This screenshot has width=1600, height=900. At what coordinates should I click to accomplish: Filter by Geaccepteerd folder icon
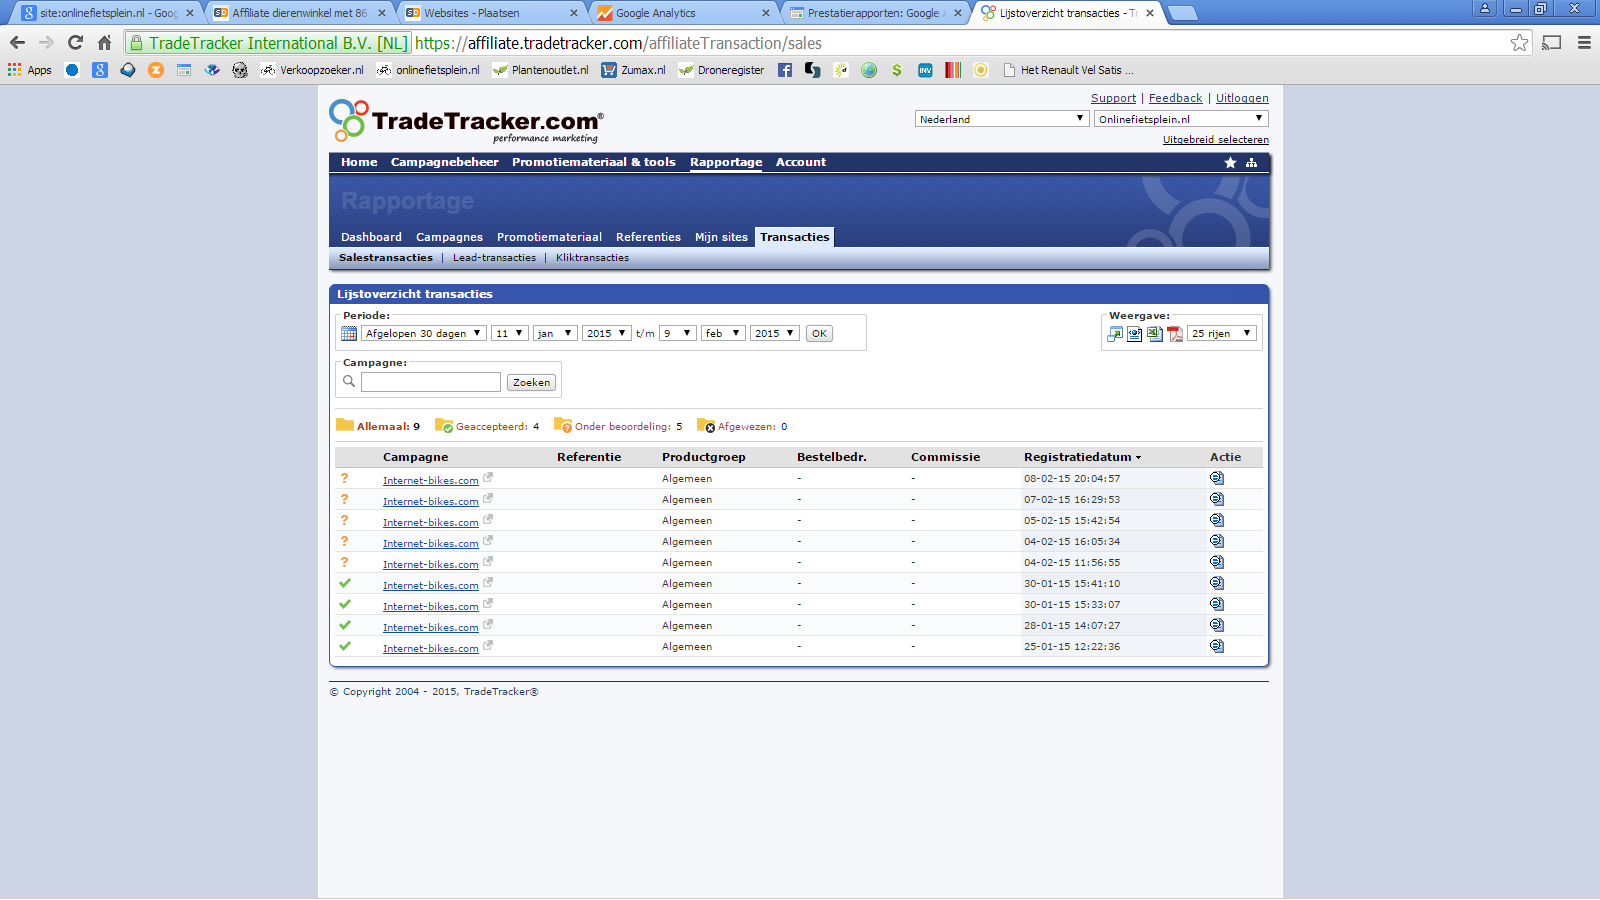[444, 425]
